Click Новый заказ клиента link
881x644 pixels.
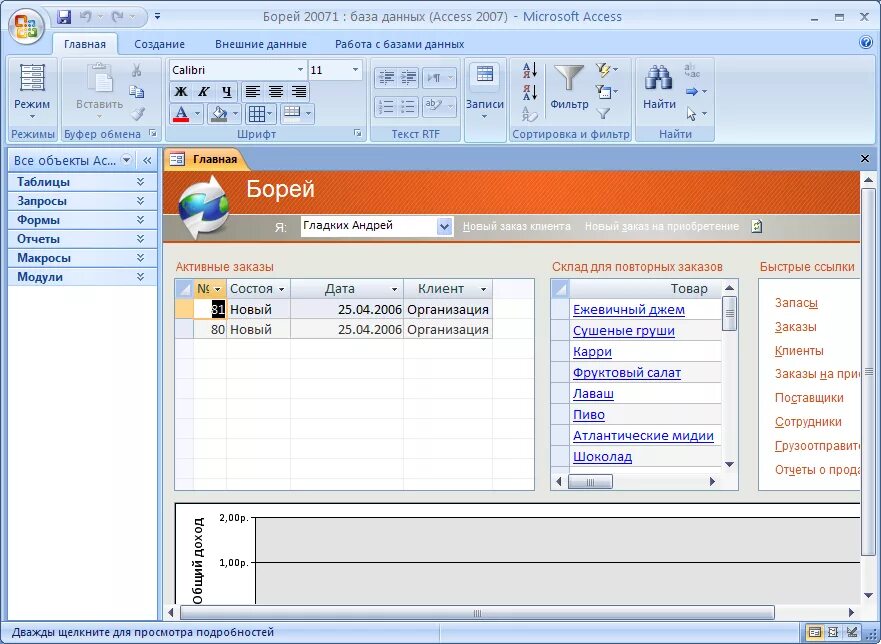[516, 226]
